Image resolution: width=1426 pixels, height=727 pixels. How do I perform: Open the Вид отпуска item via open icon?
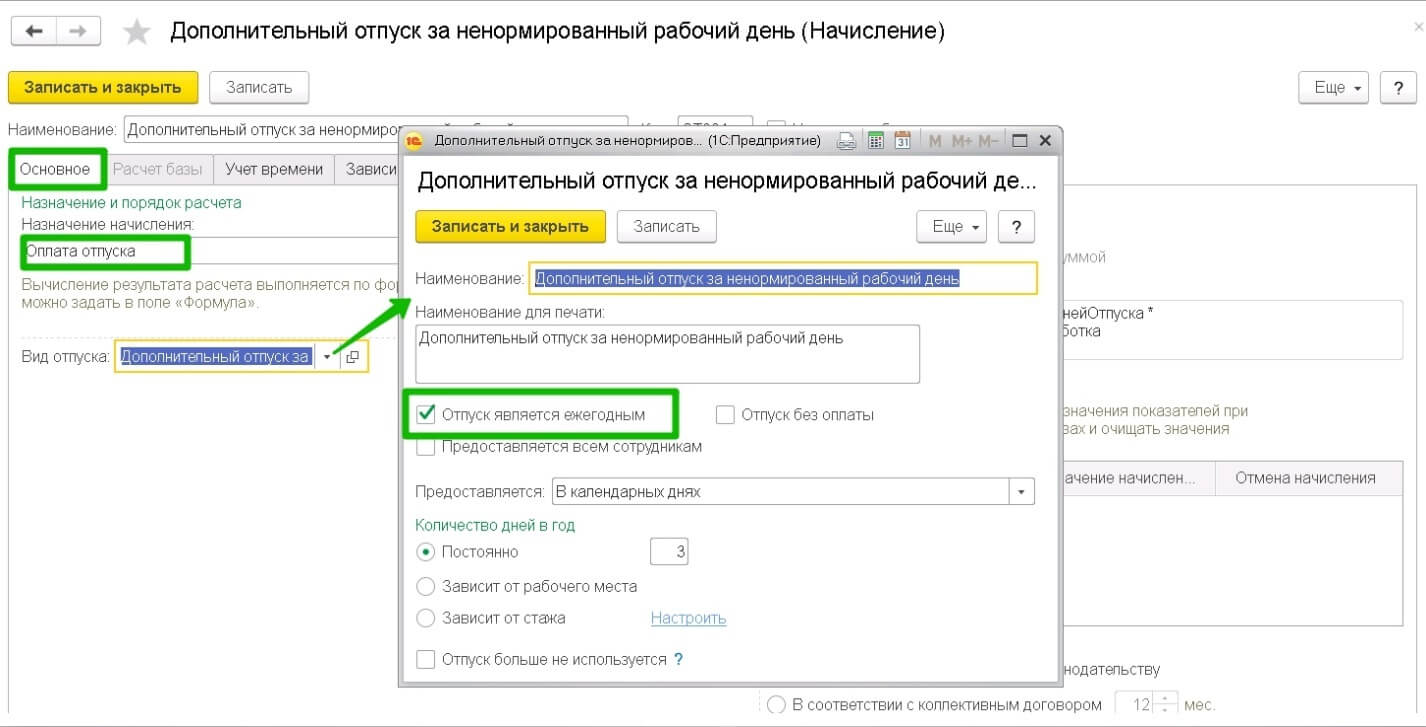click(x=353, y=357)
